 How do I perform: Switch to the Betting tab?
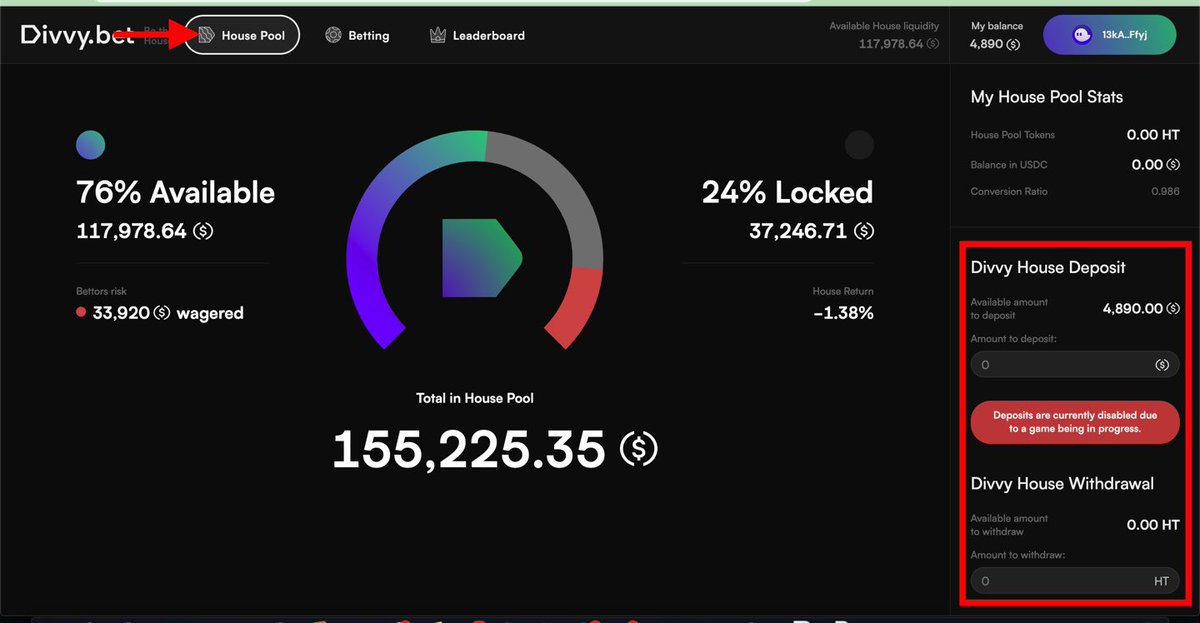coord(357,35)
